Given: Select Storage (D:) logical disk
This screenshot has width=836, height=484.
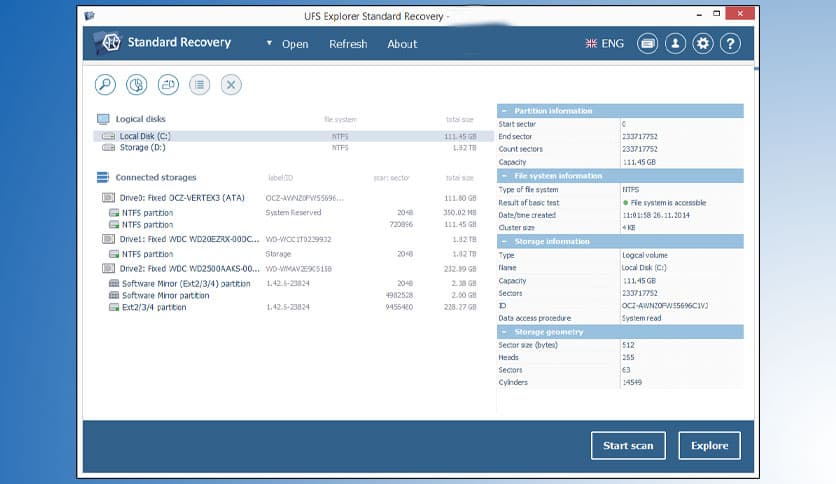Looking at the screenshot, I should (293, 148).
